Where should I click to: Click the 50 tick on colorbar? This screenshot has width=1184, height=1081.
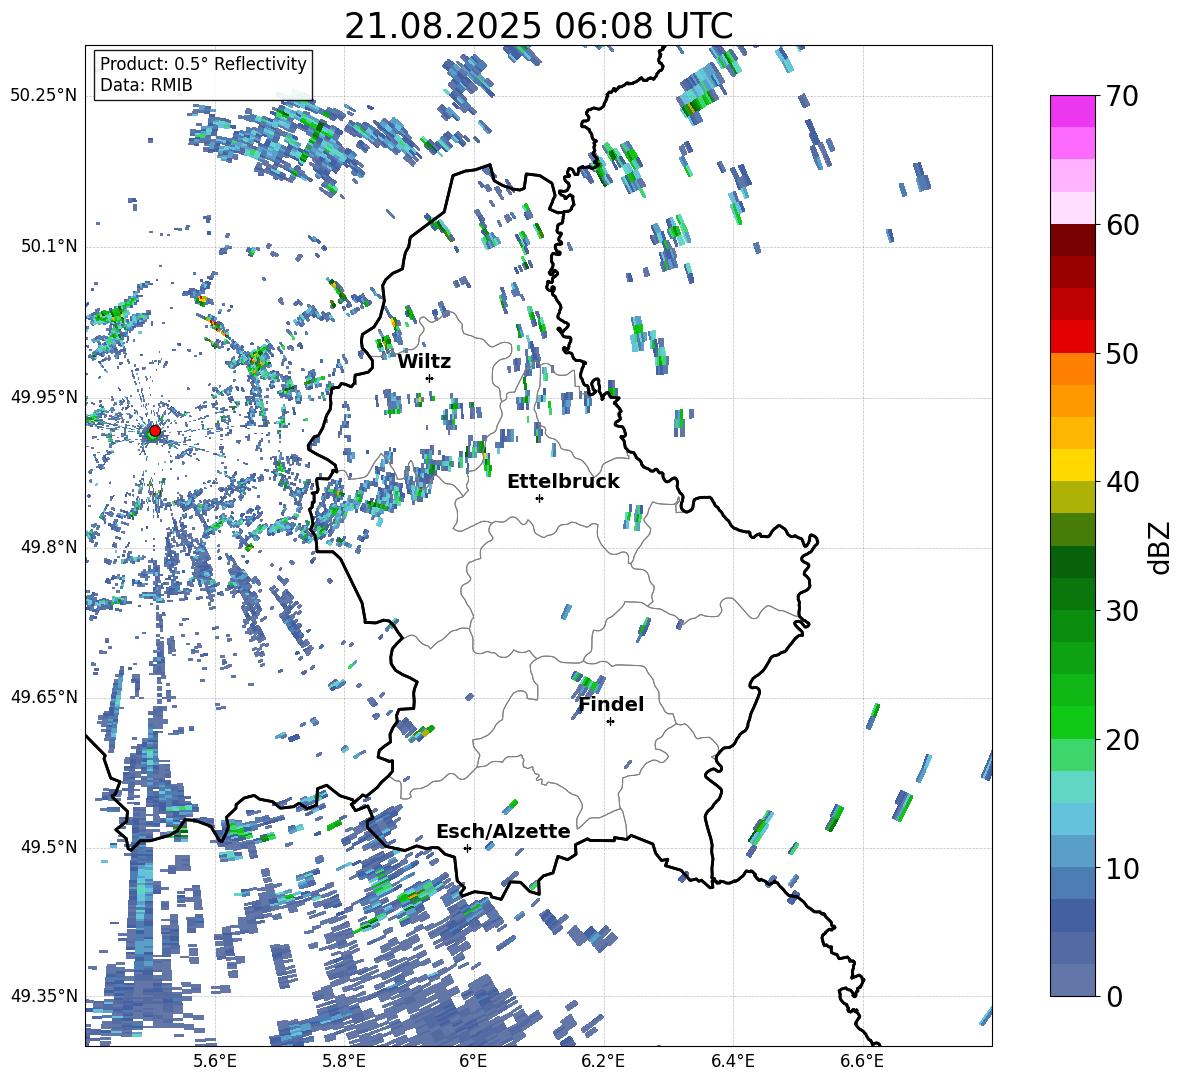tap(1122, 354)
